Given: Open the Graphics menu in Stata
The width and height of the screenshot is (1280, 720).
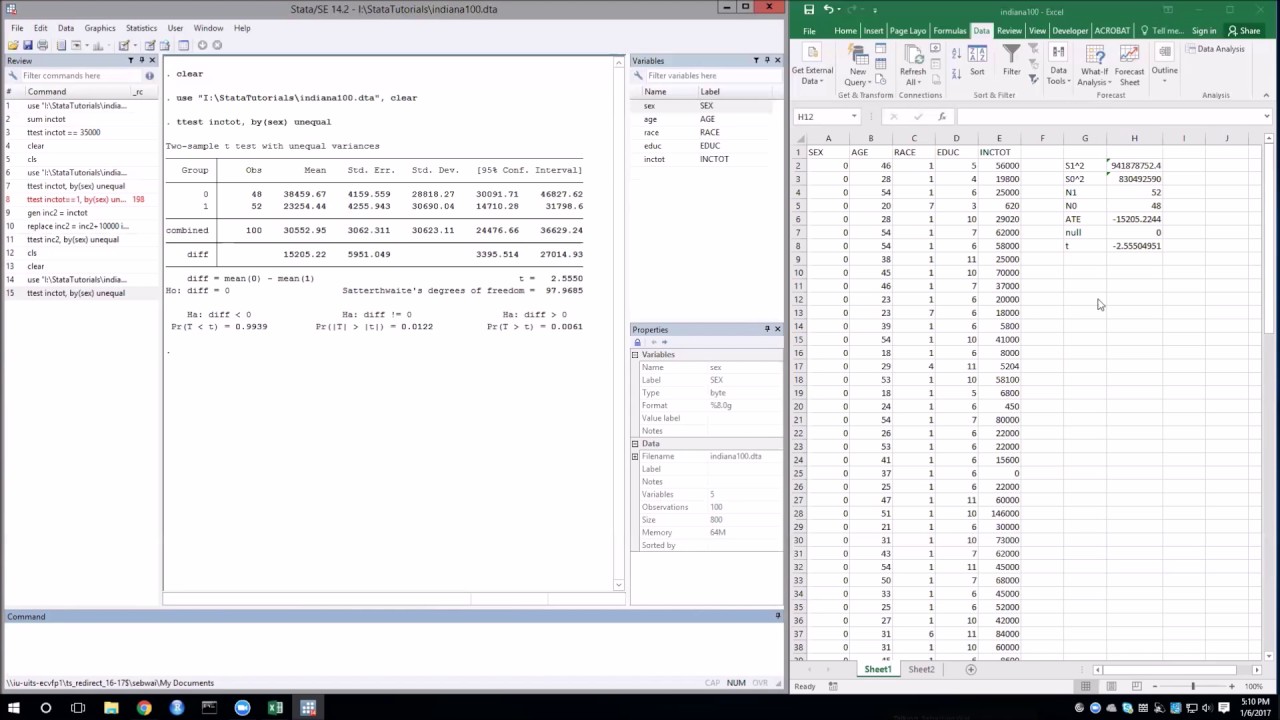Looking at the screenshot, I should pos(100,28).
